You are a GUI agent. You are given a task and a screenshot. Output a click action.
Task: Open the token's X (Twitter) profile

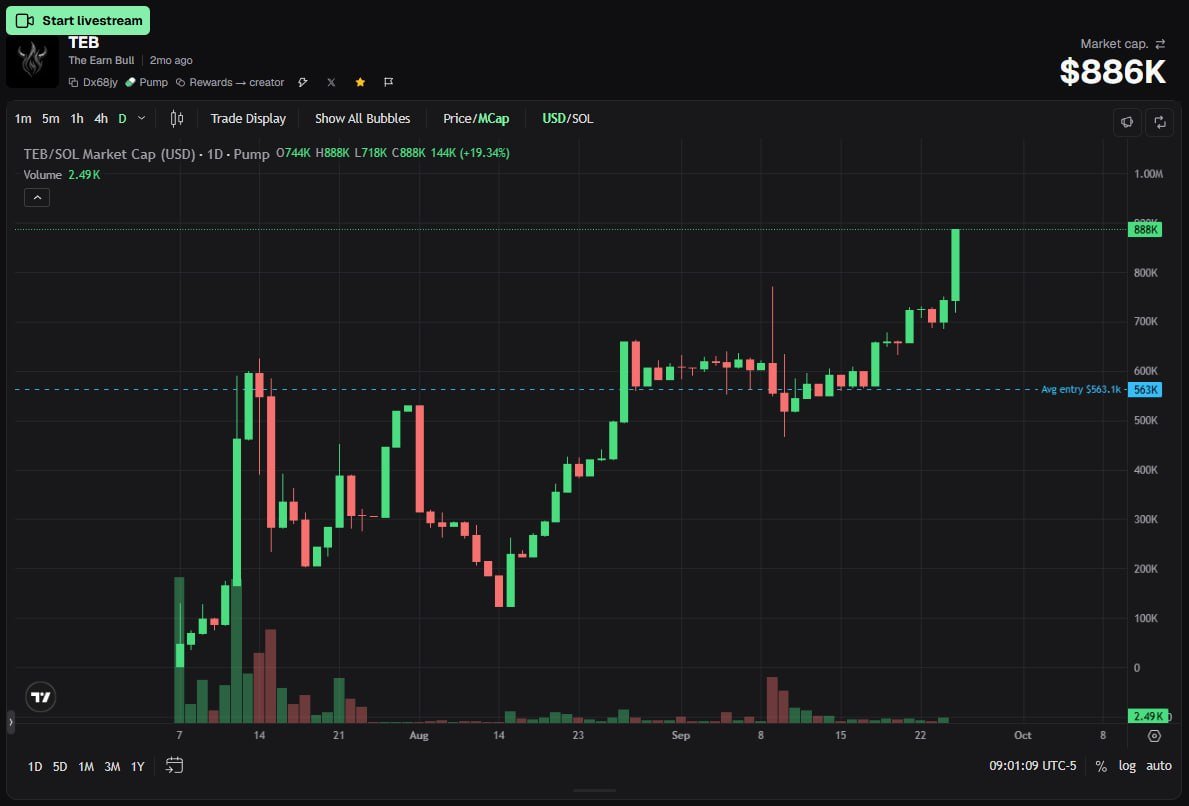tap(331, 82)
